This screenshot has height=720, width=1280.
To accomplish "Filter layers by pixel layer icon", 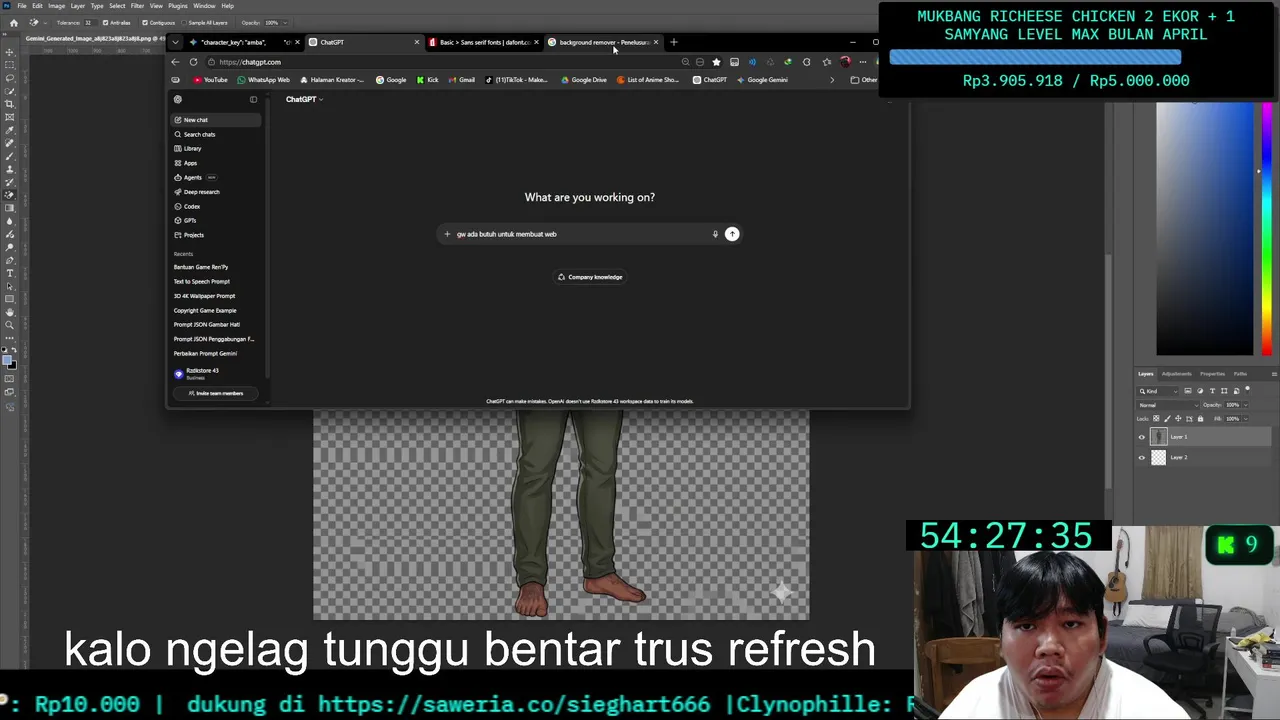I will 1188,391.
